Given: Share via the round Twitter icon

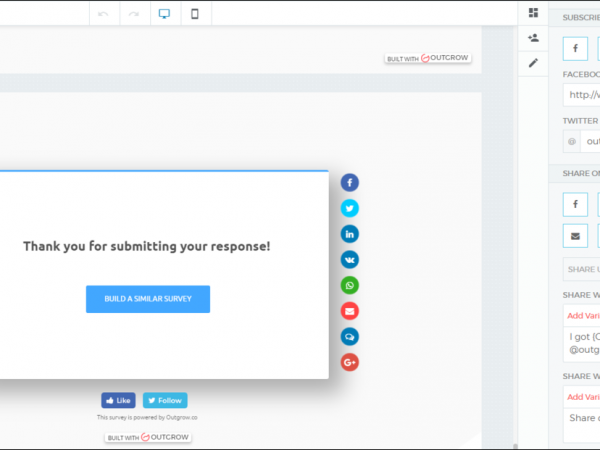Looking at the screenshot, I should tap(349, 208).
